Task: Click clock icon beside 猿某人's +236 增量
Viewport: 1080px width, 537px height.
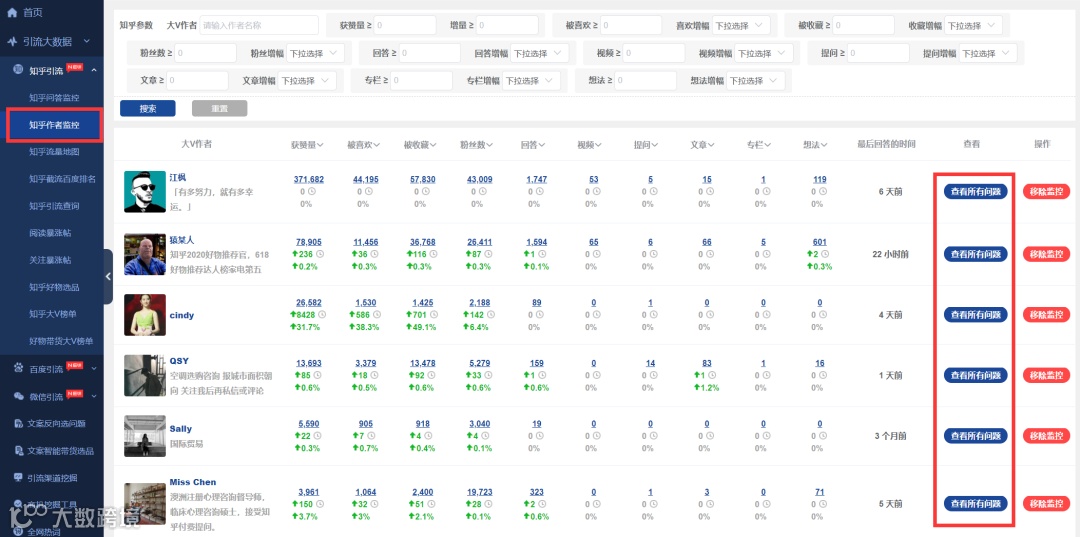Action: pos(318,254)
